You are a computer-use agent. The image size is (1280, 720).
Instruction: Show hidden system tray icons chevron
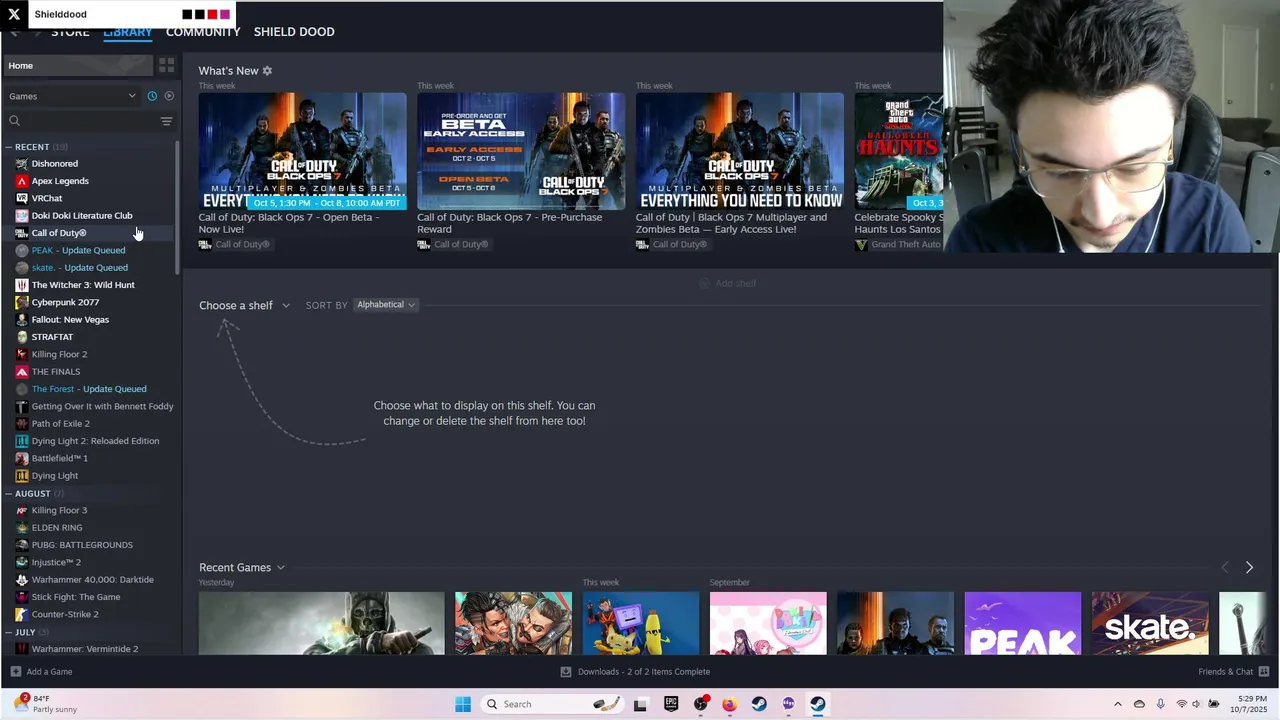point(1118,704)
